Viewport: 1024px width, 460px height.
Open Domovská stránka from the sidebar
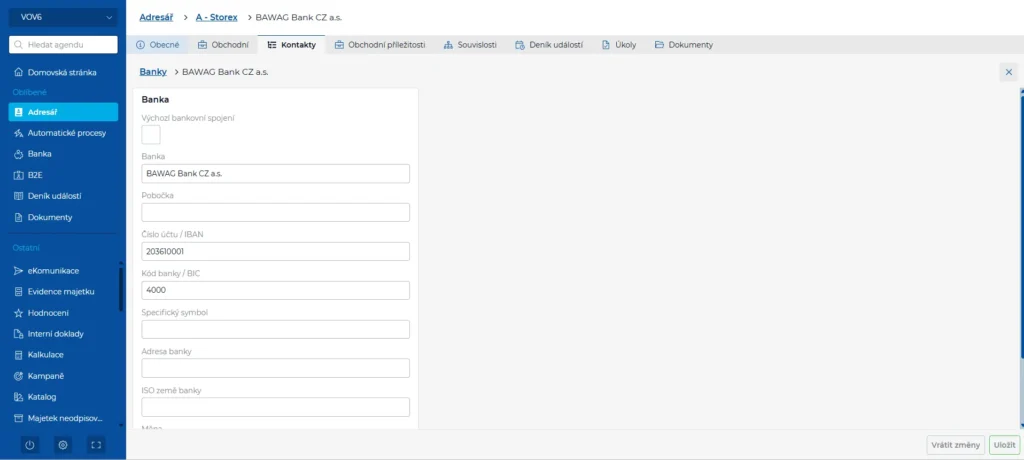[62, 72]
